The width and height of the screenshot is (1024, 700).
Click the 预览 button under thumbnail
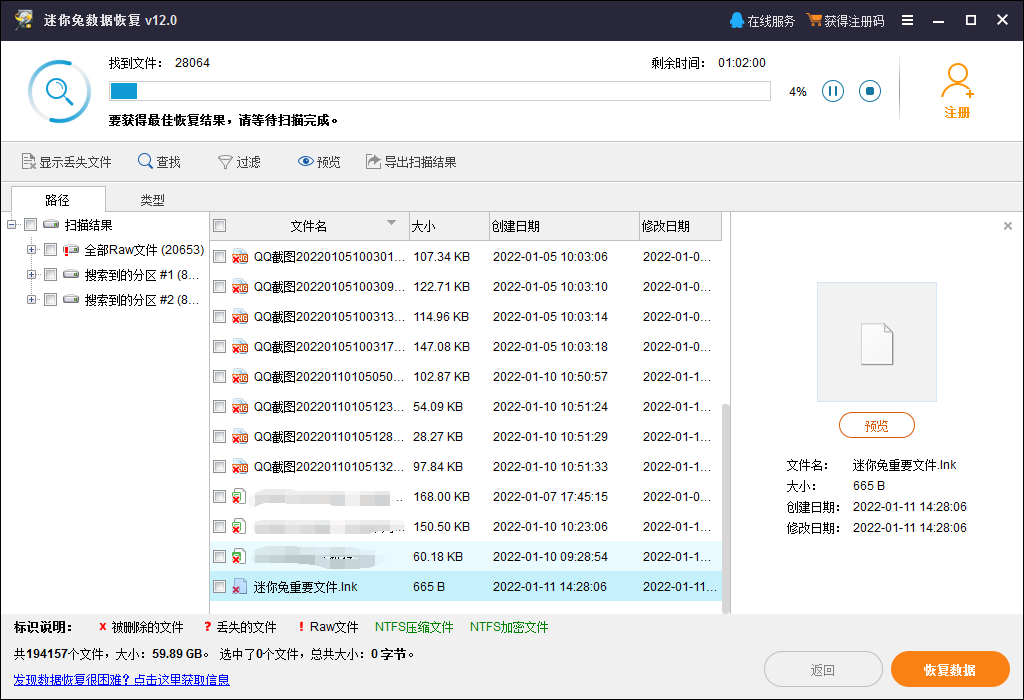876,426
